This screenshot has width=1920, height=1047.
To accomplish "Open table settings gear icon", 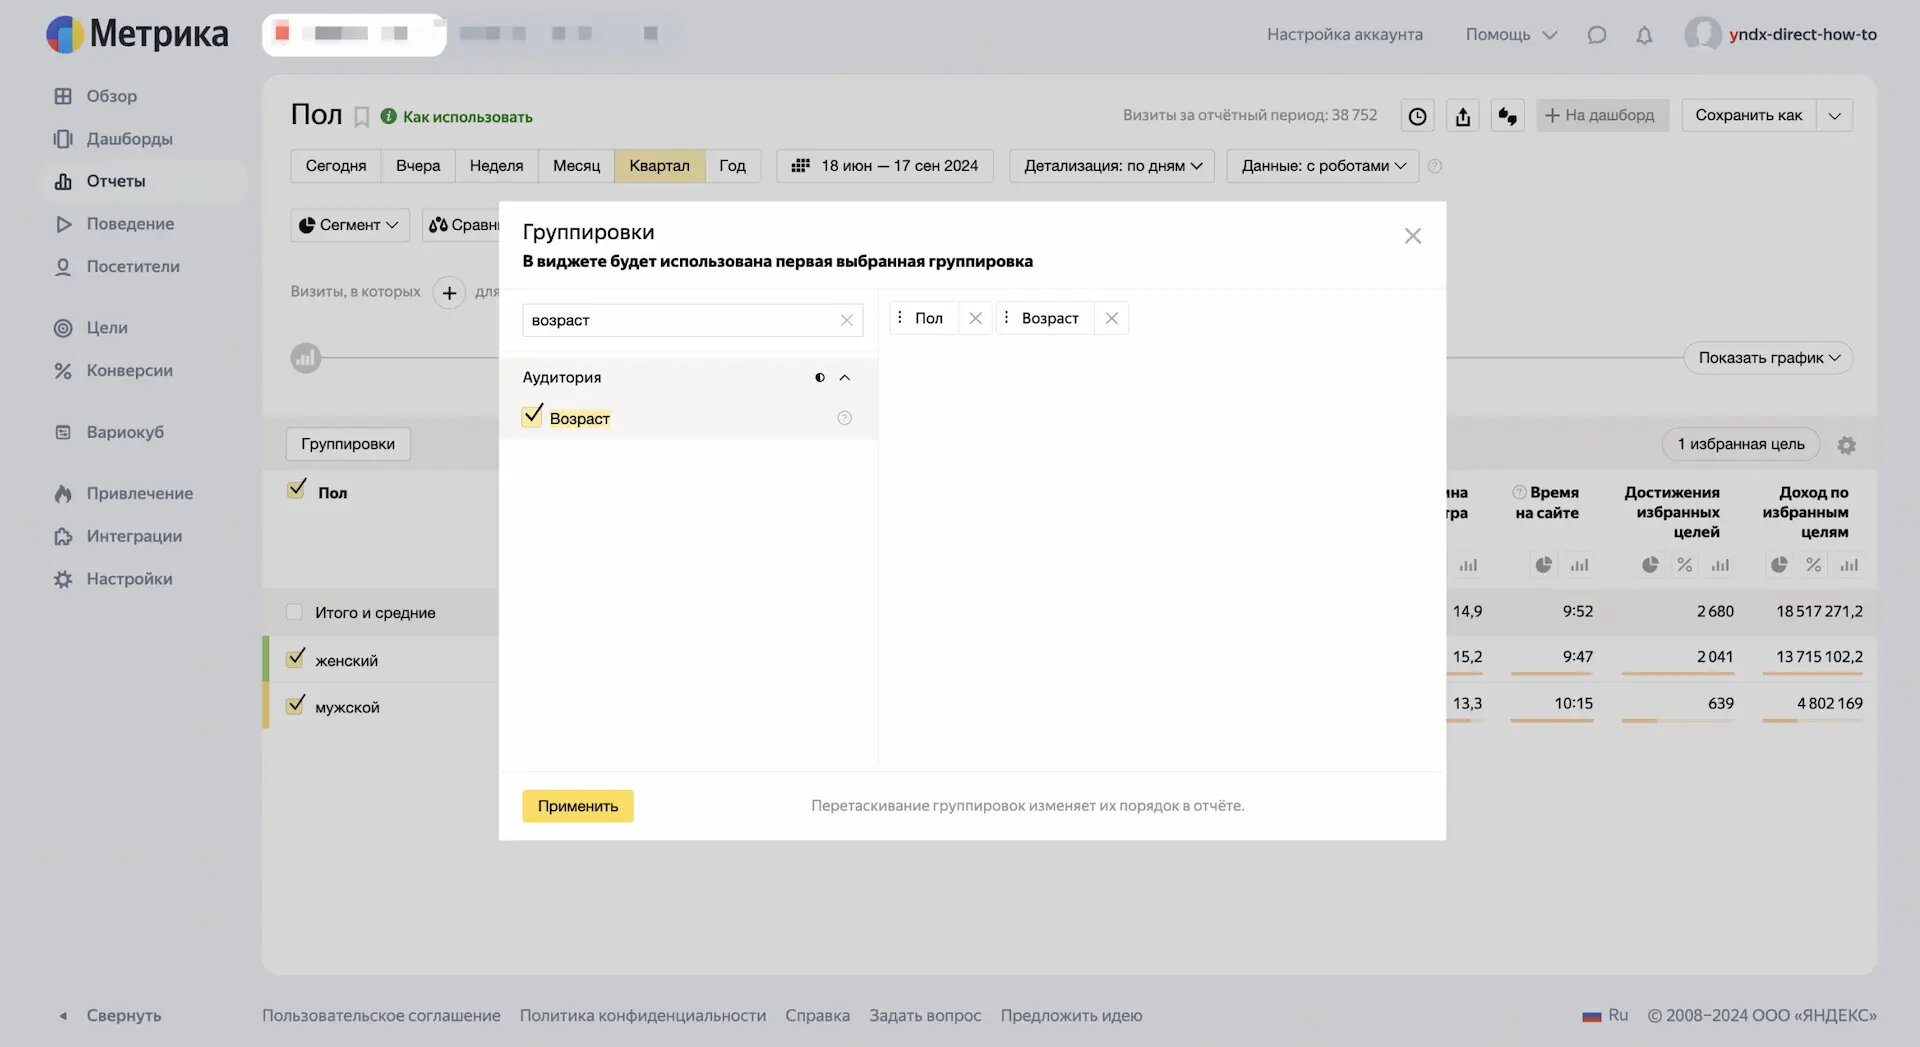I will point(1846,445).
